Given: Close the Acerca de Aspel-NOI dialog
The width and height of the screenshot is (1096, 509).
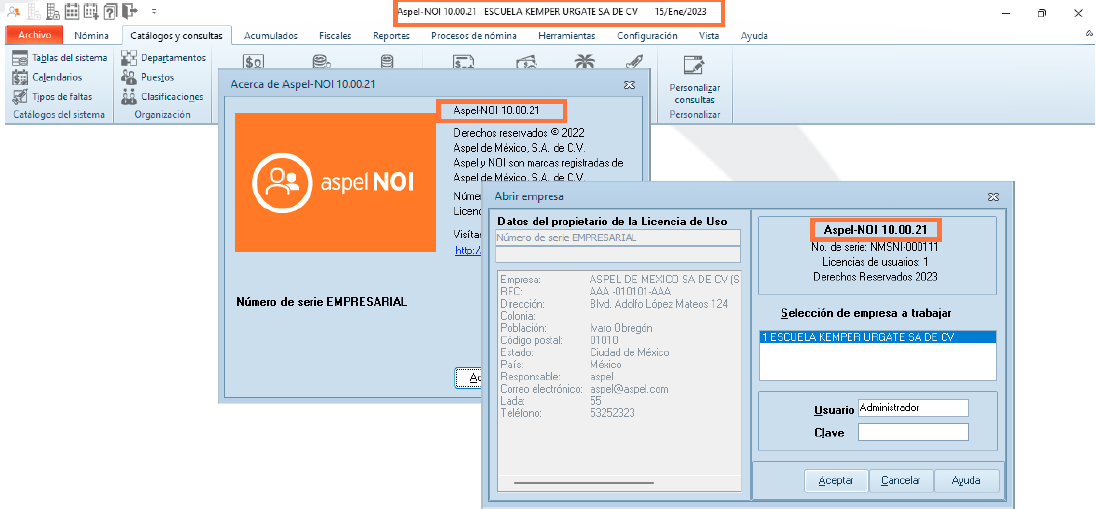Looking at the screenshot, I should click(630, 85).
